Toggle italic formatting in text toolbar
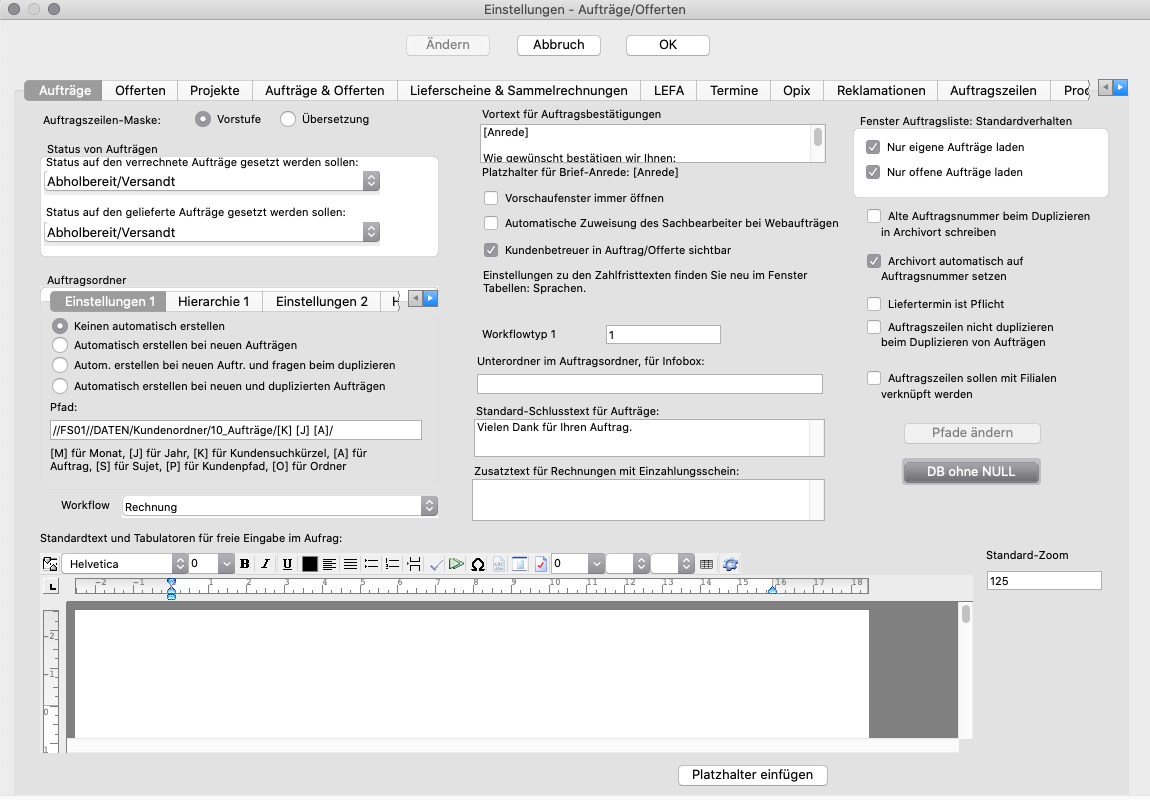The image size is (1150, 800). (266, 564)
